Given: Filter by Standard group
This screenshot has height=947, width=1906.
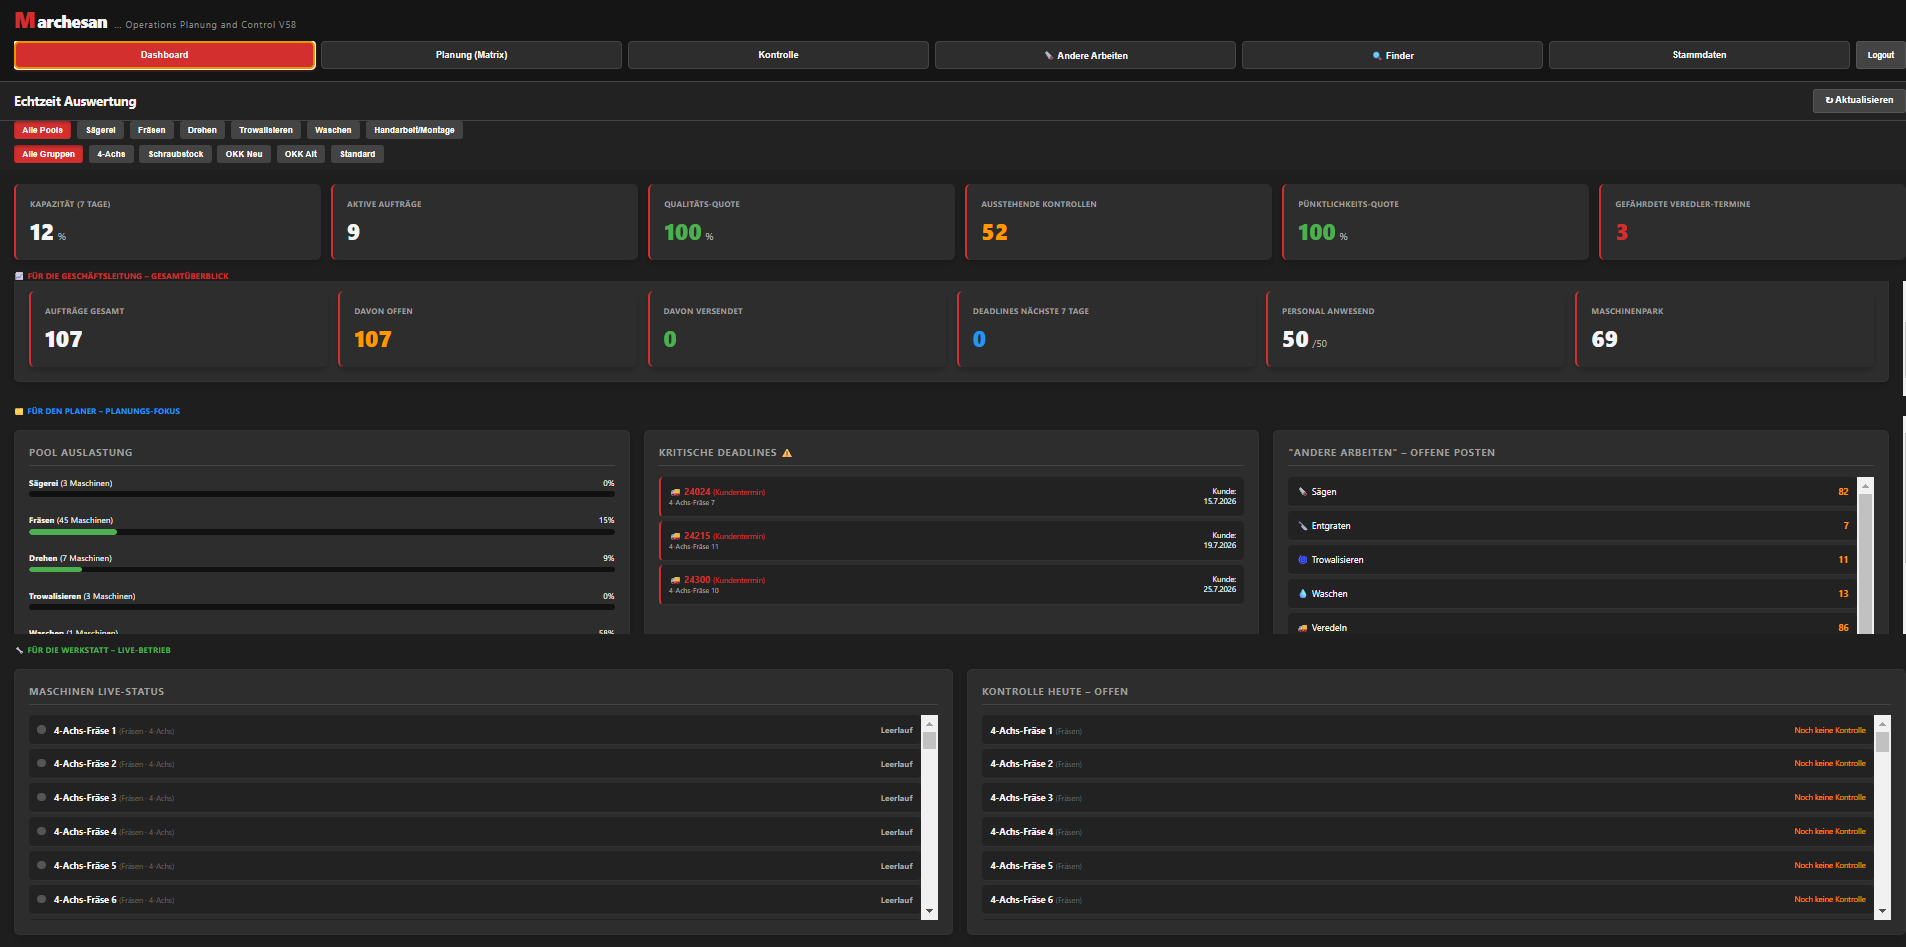Looking at the screenshot, I should [x=357, y=154].
